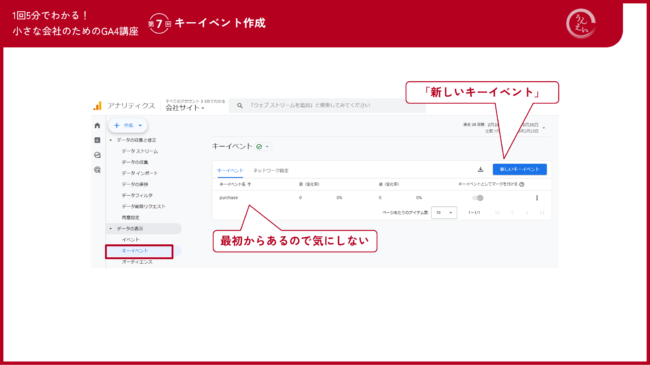Click the orange Google Analytics logo
The width and height of the screenshot is (650, 365).
[97, 106]
